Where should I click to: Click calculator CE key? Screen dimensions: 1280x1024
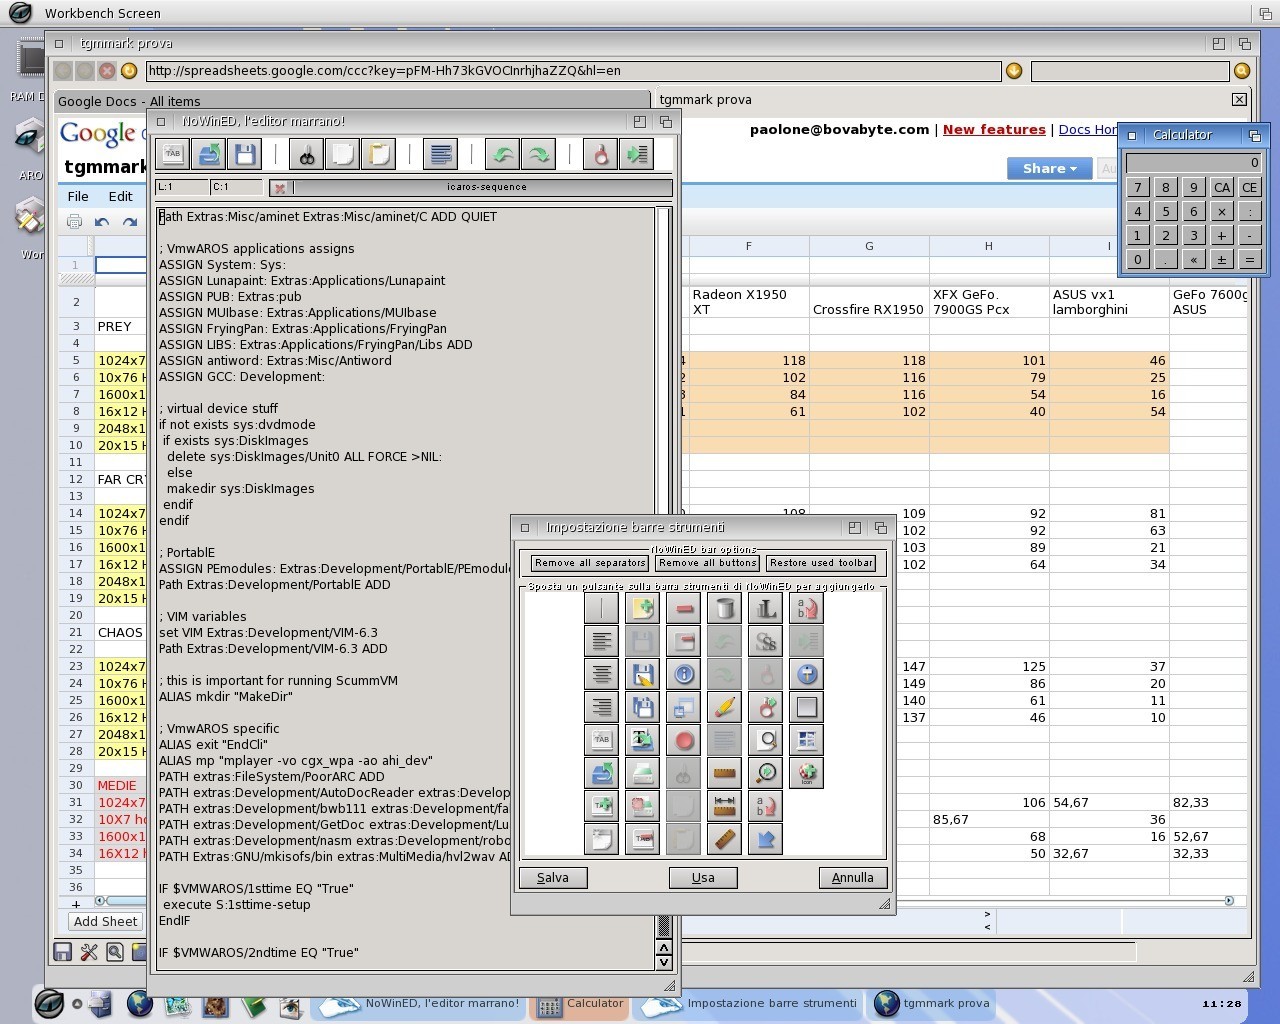pos(1250,188)
